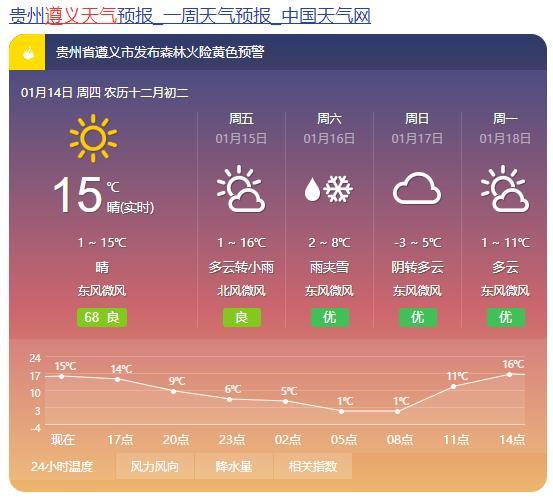Viewport: 553px width, 501px height.
Task: Click the 优 air quality badge for 周日
Action: [418, 317]
